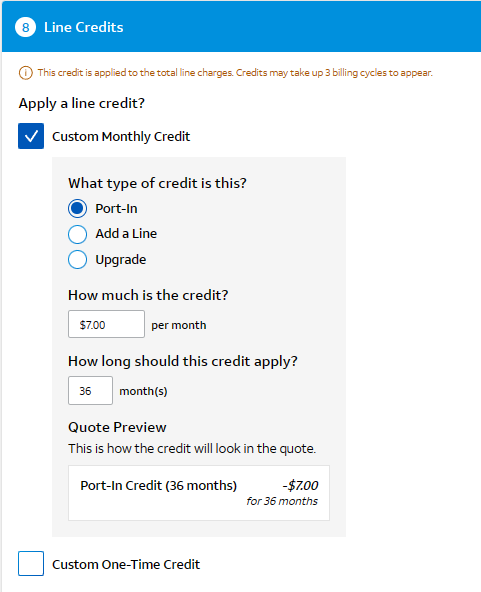The height and width of the screenshot is (592, 481).
Task: Click the info icon beside credit notice
Action: (26, 72)
